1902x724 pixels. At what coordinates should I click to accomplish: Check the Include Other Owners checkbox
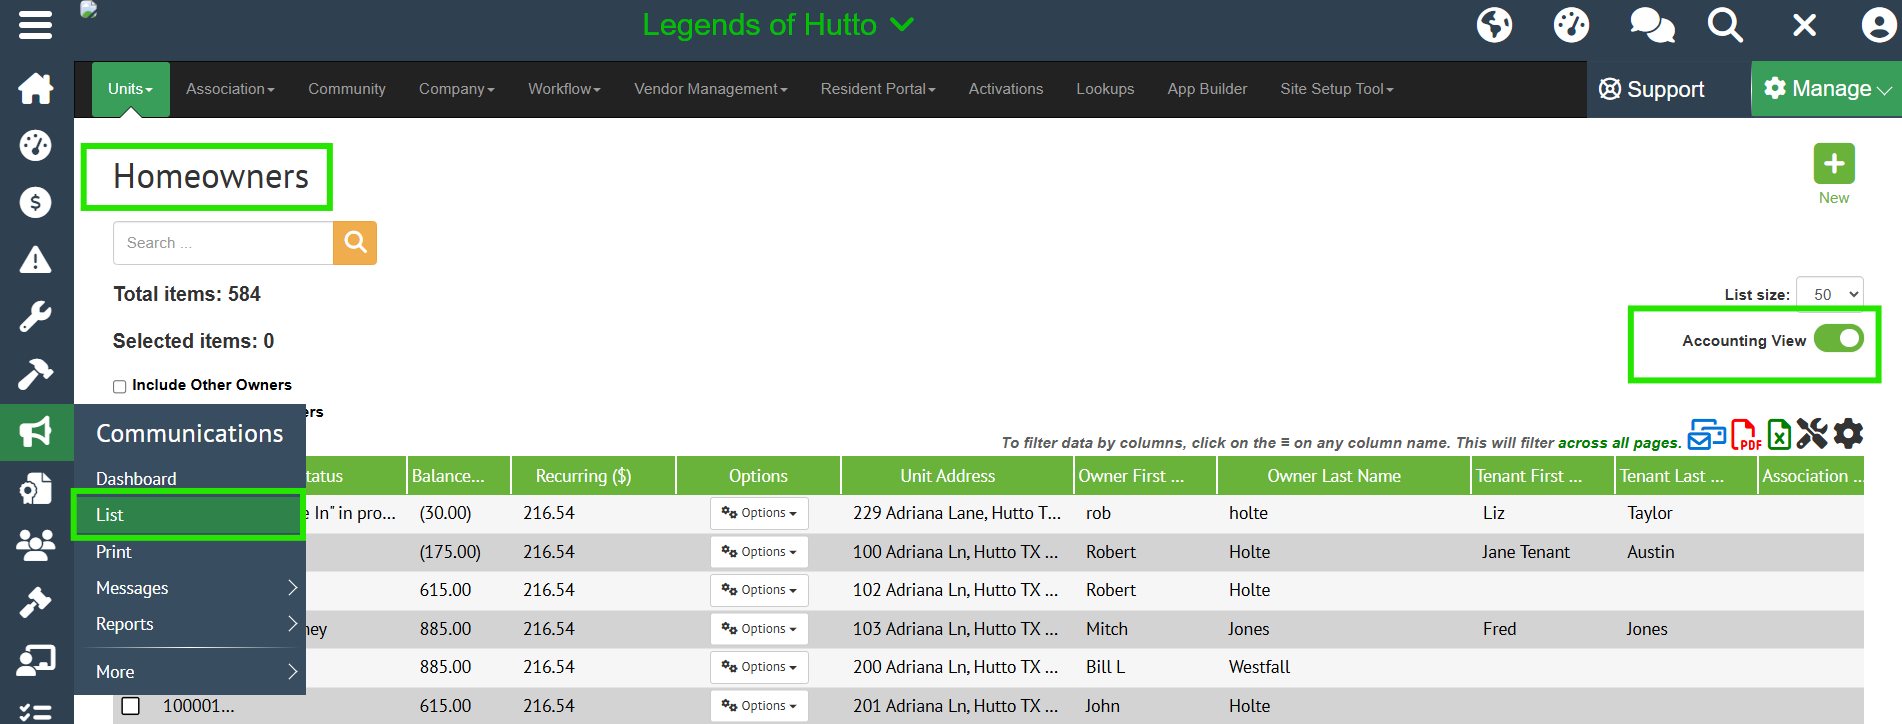120,386
